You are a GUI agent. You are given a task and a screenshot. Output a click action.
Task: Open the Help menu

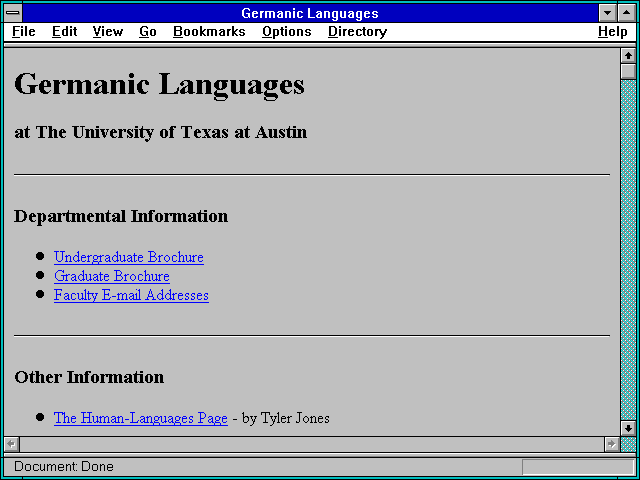[613, 31]
